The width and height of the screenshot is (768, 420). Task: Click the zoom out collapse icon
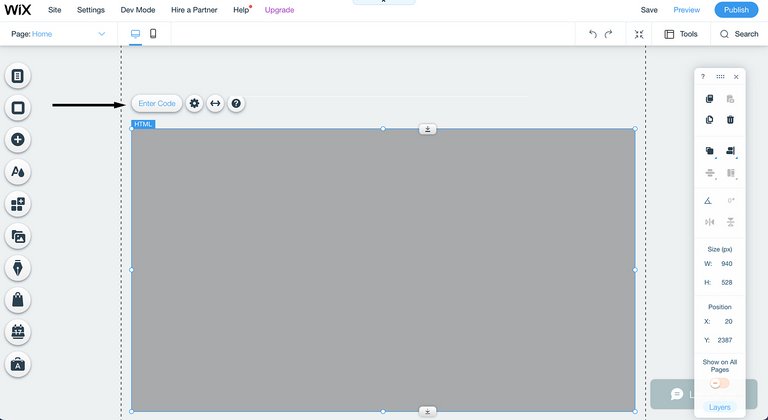pyautogui.click(x=639, y=34)
